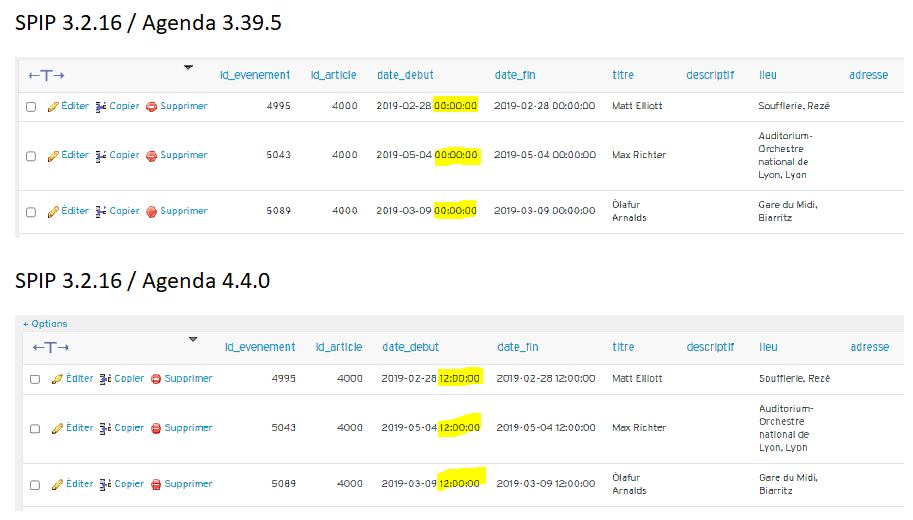Screen dimensions: 913x520
Task: Tick checkbox for event 5043 in Agenda 4.4.0 table
Action: pos(35,429)
